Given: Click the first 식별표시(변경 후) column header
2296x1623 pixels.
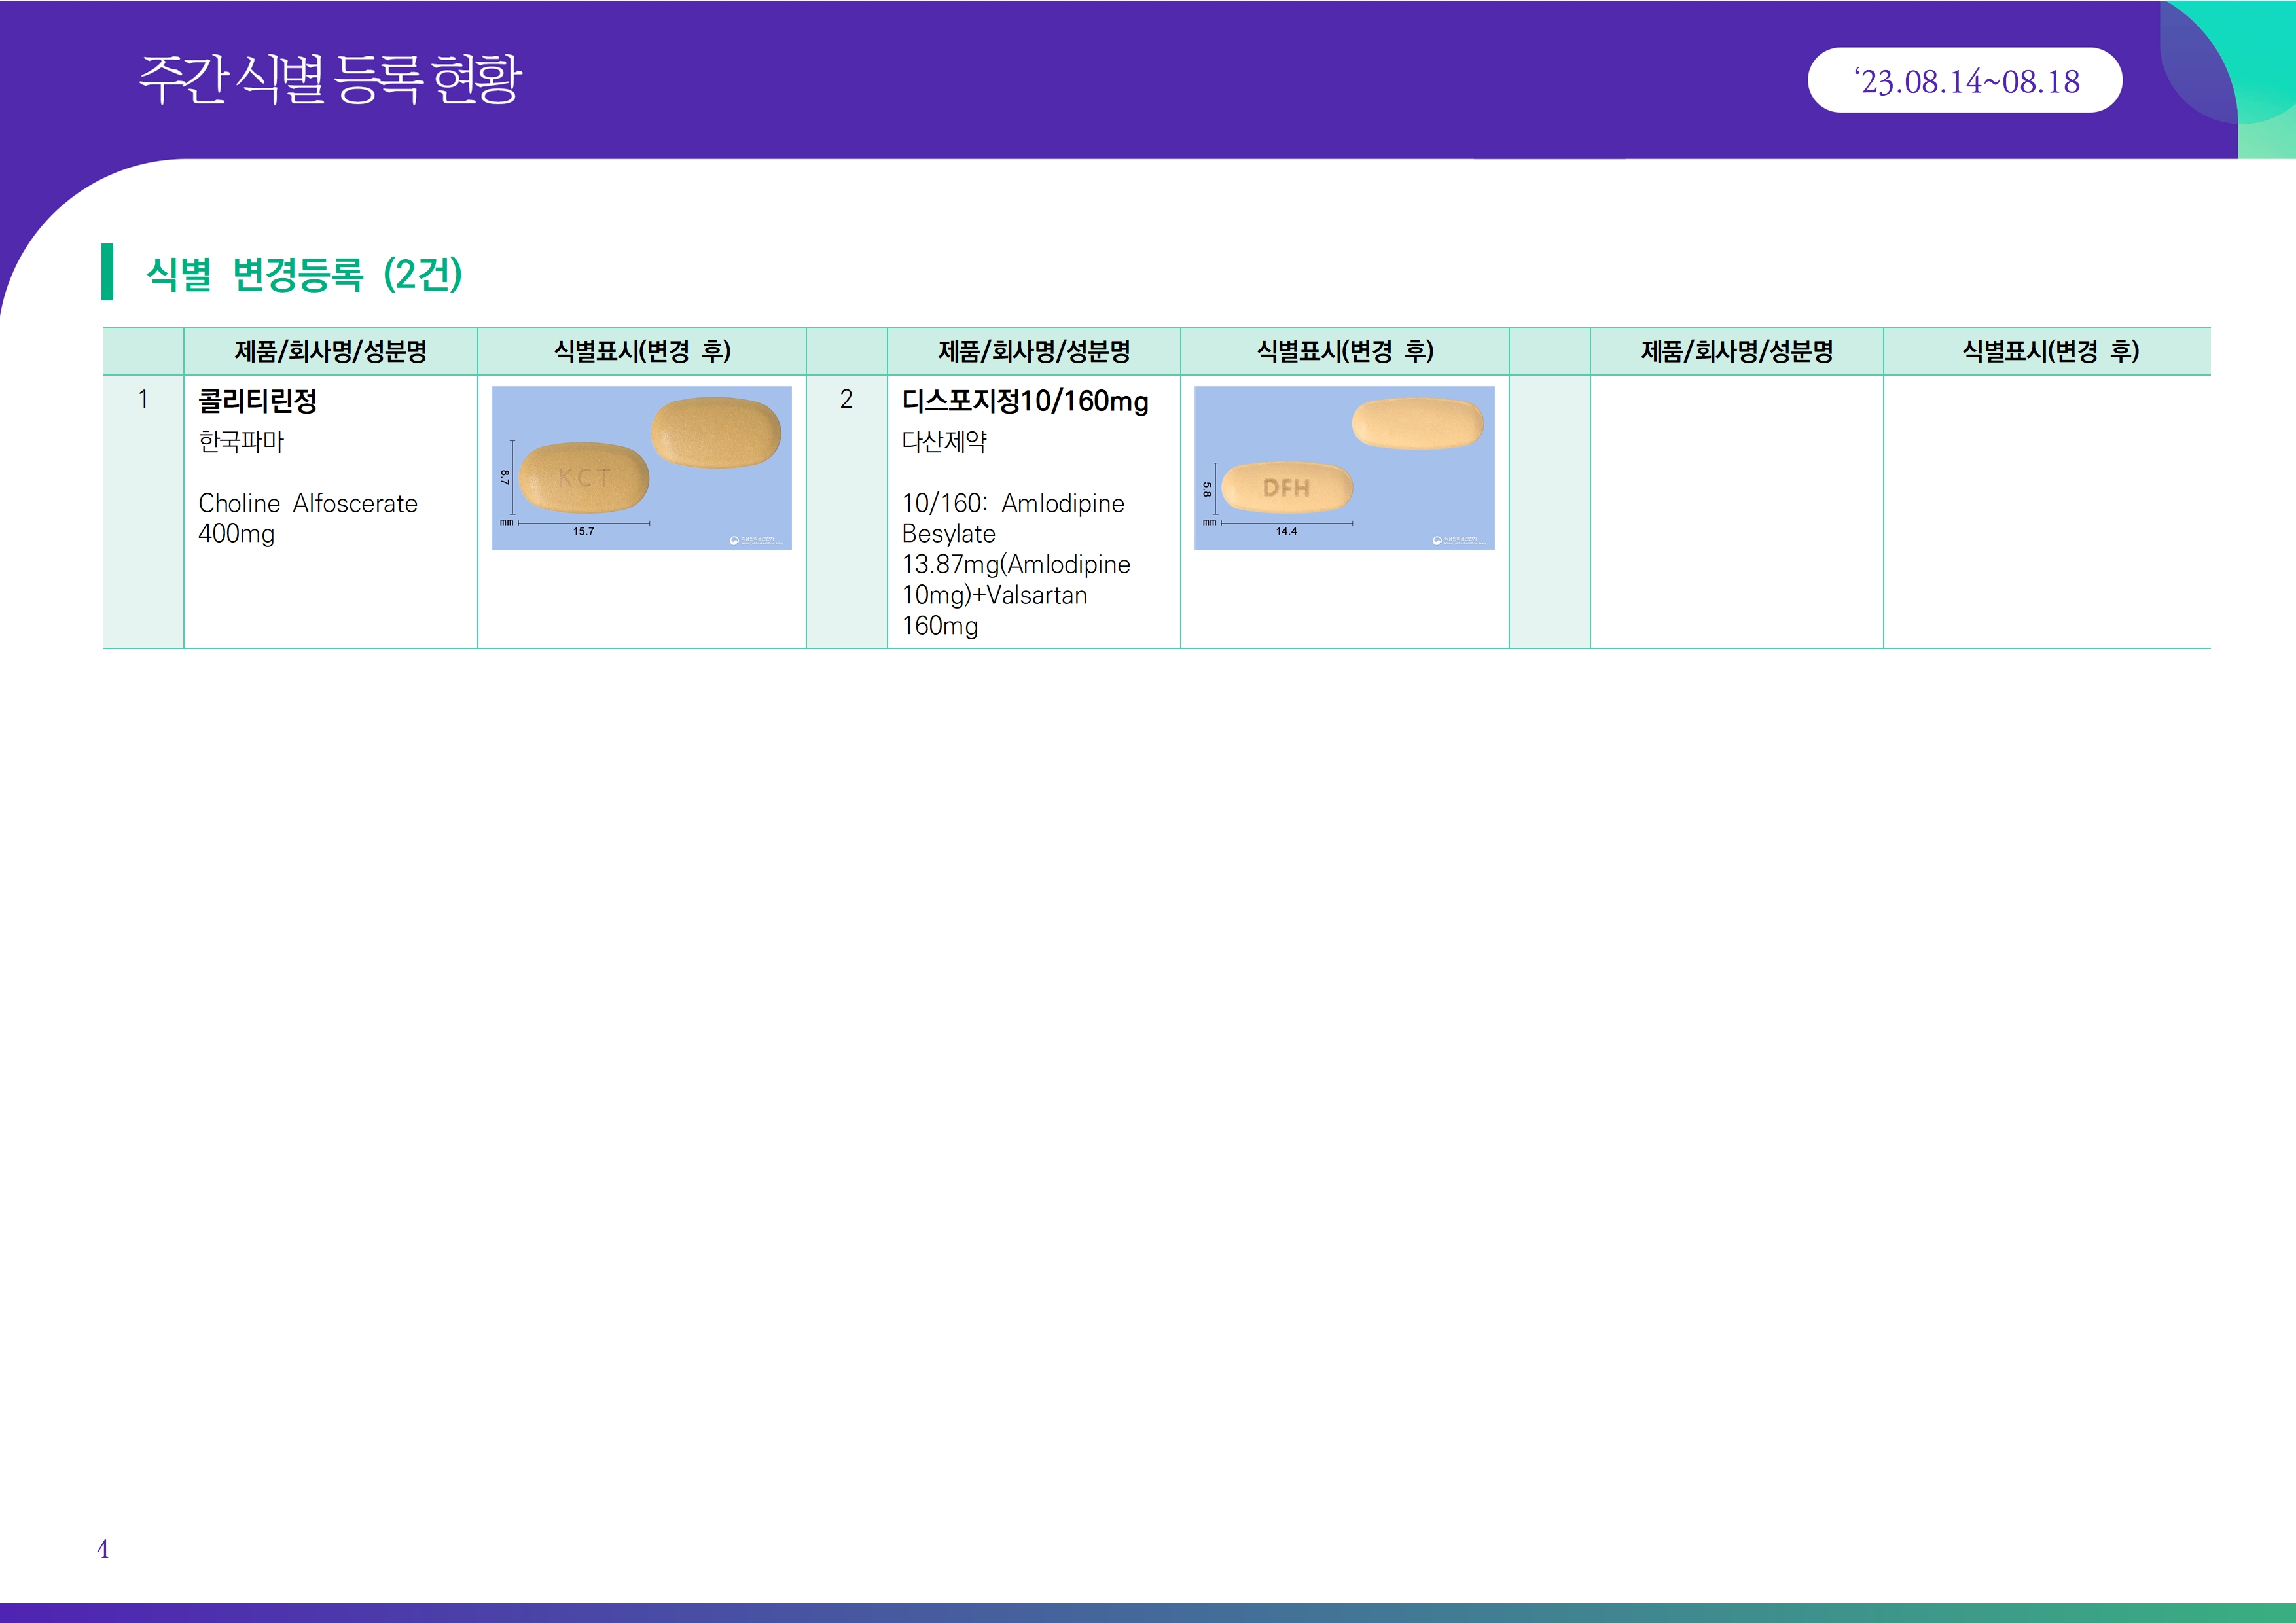Looking at the screenshot, I should (642, 351).
